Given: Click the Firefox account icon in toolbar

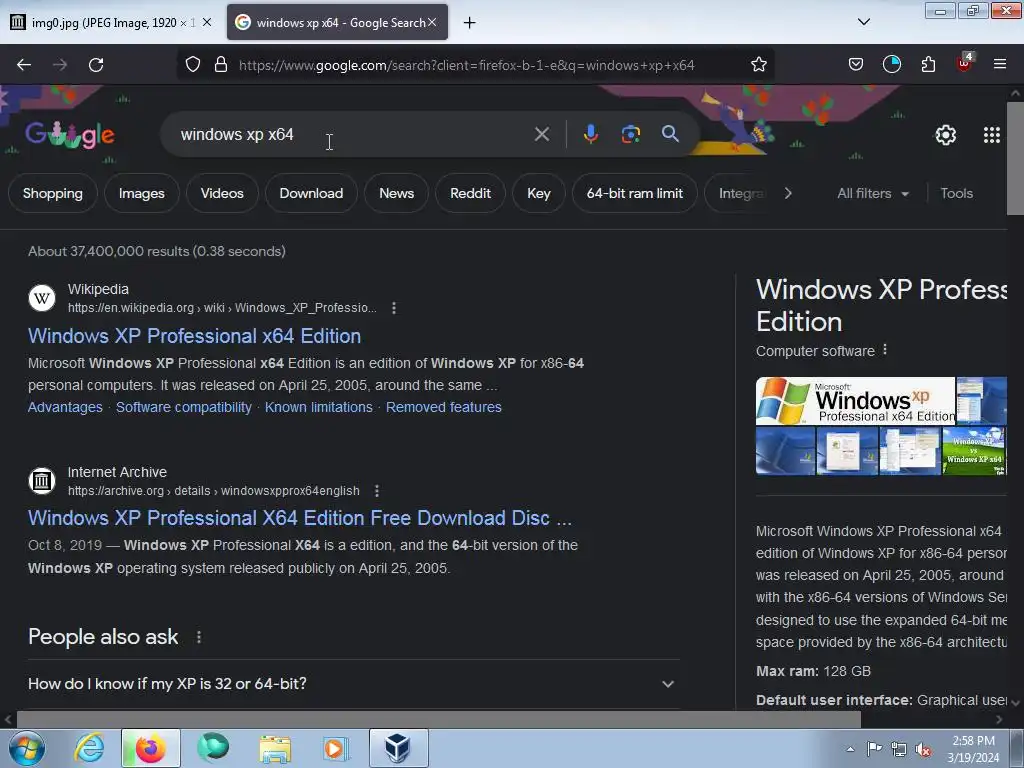Looking at the screenshot, I should tap(891, 65).
